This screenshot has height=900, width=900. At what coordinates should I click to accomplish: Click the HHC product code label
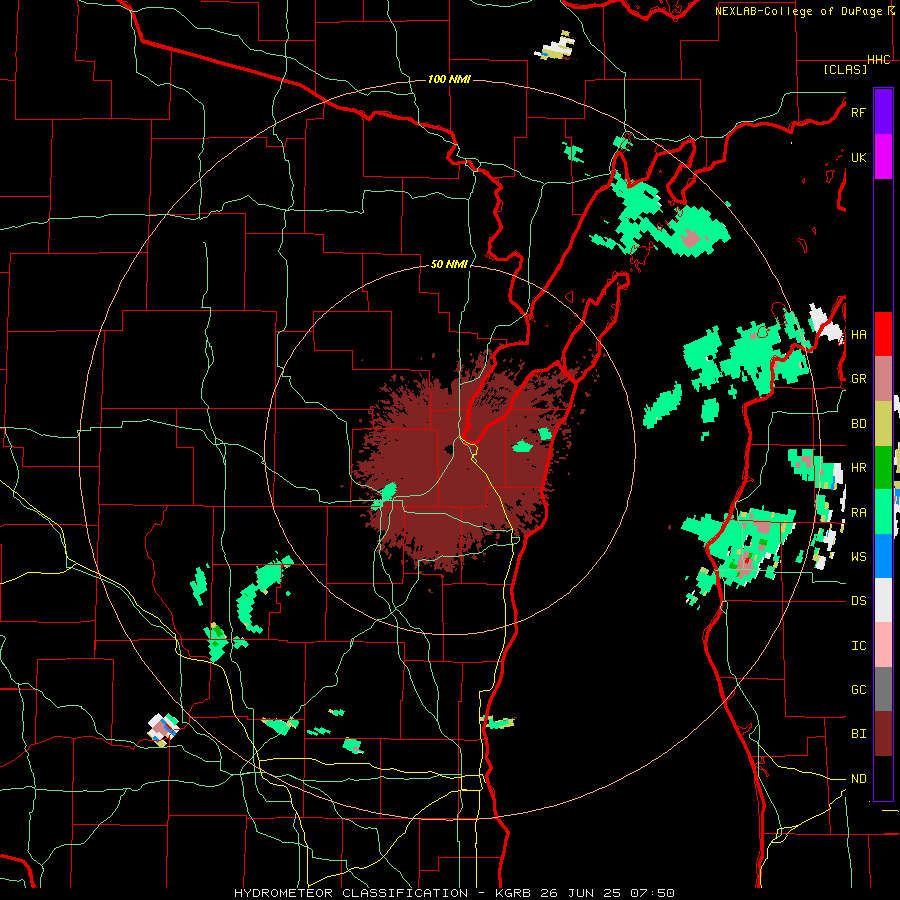click(878, 60)
